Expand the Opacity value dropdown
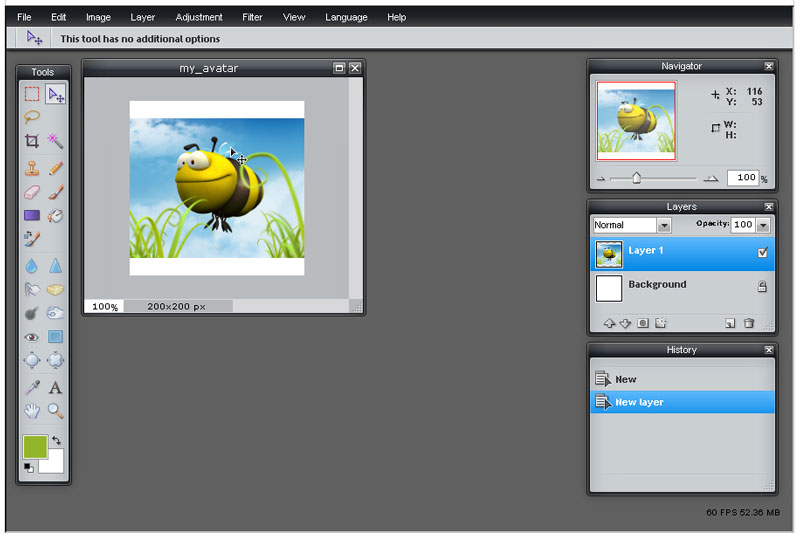 pyautogui.click(x=763, y=225)
